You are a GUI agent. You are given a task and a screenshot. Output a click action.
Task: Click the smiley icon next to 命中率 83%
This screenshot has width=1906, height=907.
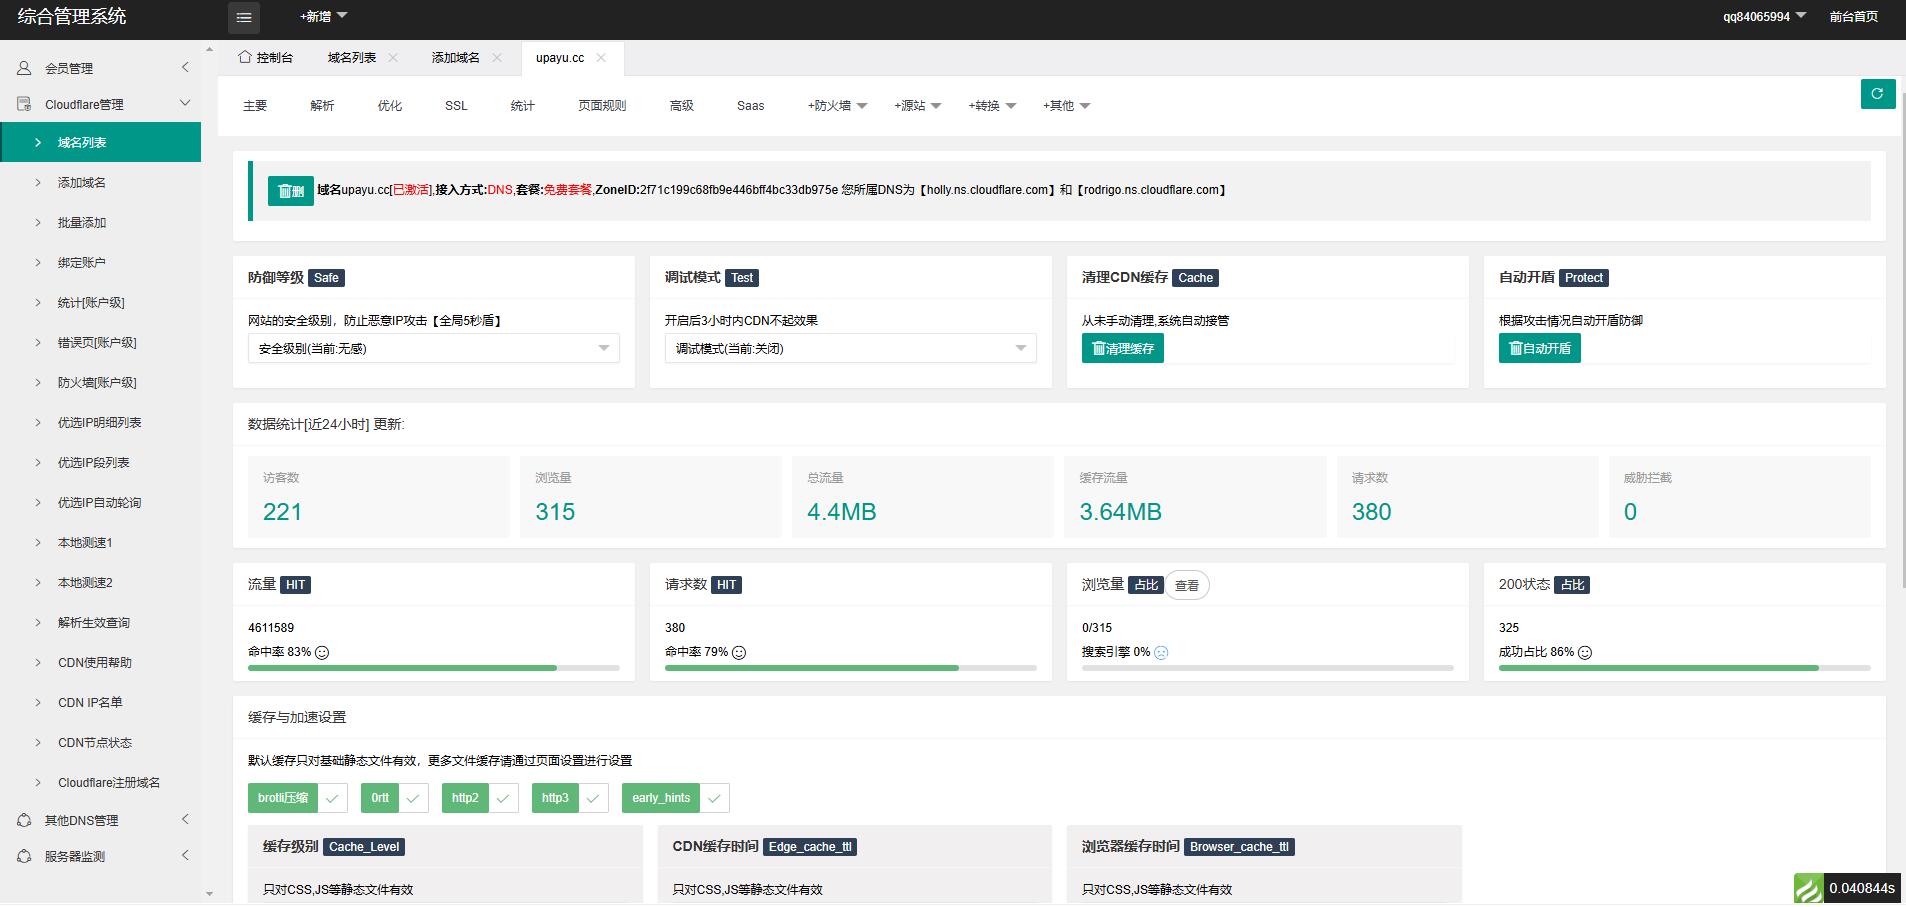pyautogui.click(x=322, y=653)
